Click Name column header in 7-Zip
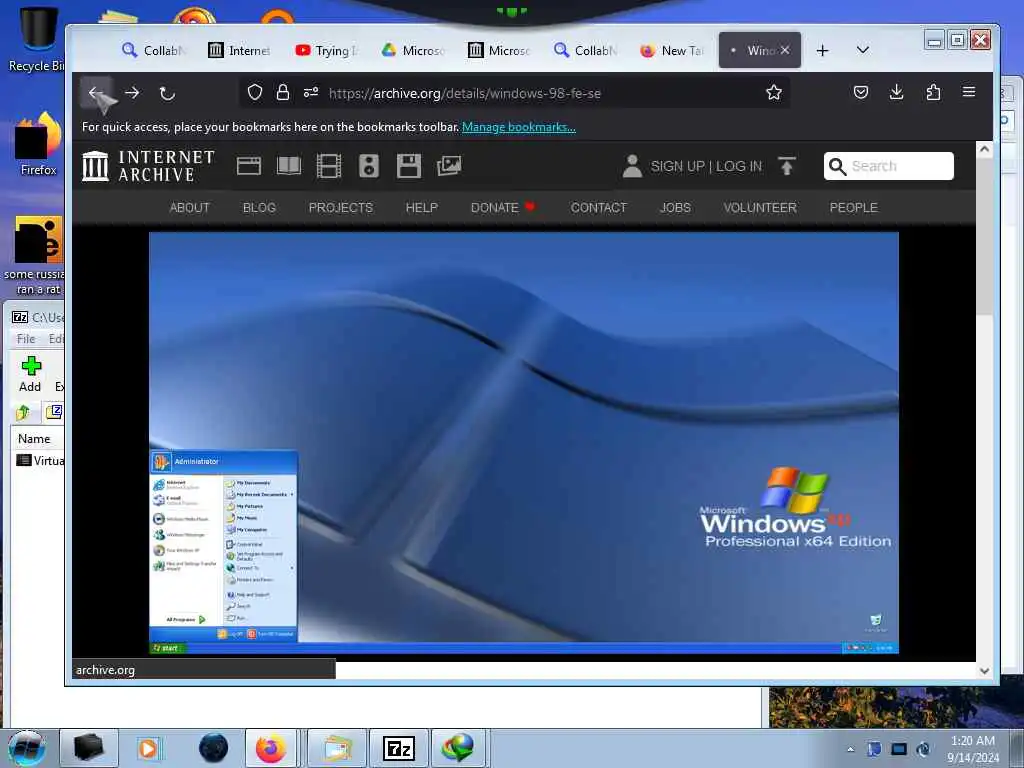Screen dimensions: 1024x768 pos(34,439)
